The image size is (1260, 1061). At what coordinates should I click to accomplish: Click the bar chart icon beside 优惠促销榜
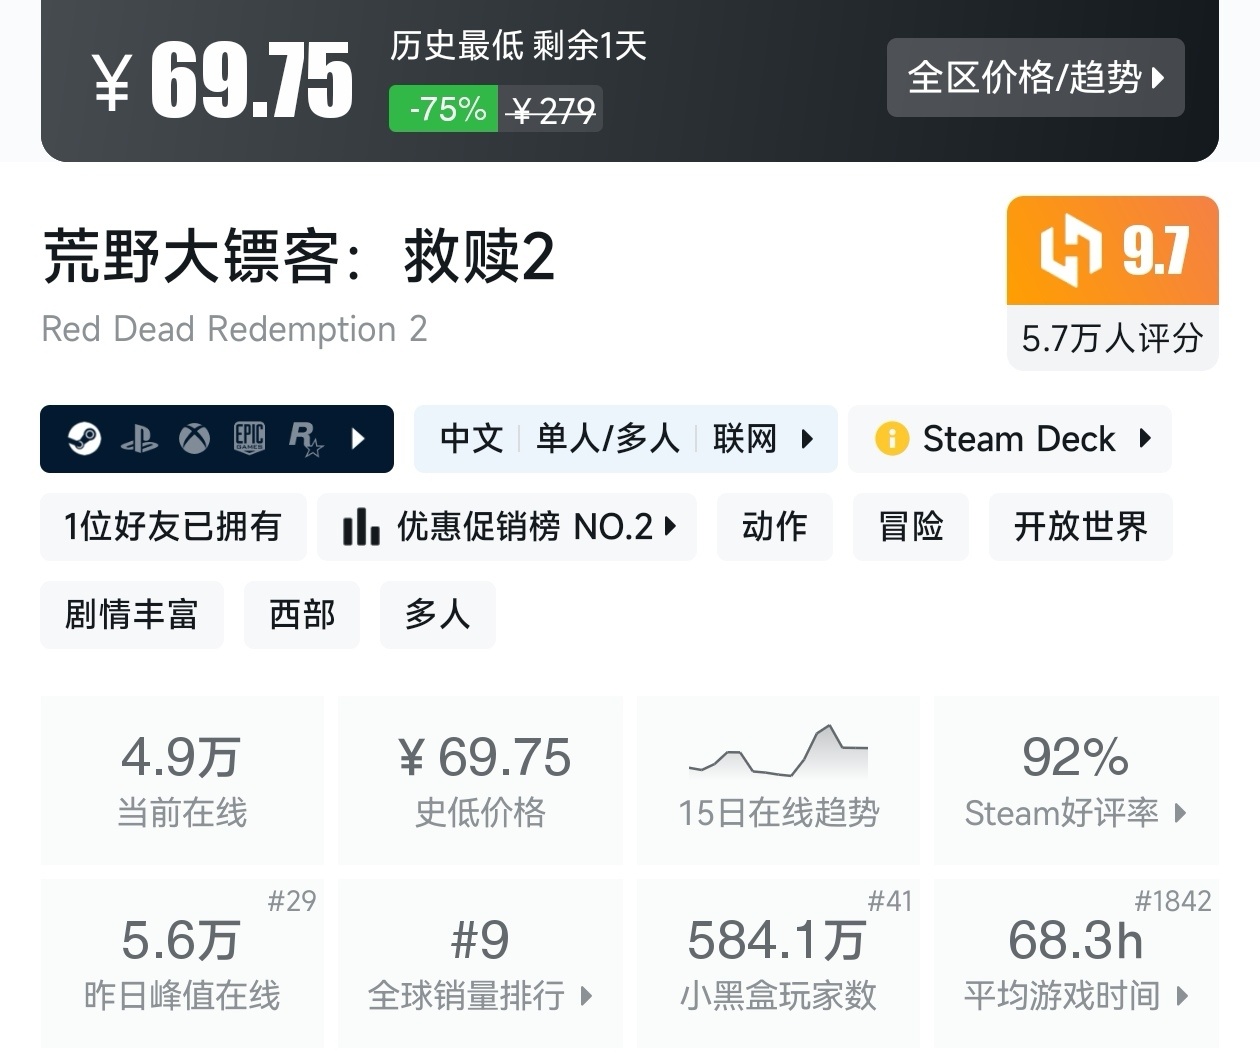[360, 526]
